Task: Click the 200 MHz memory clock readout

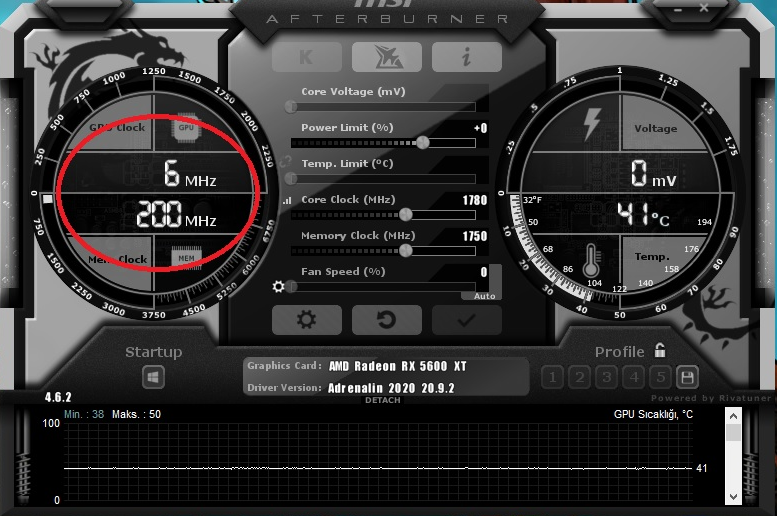Action: (176, 214)
